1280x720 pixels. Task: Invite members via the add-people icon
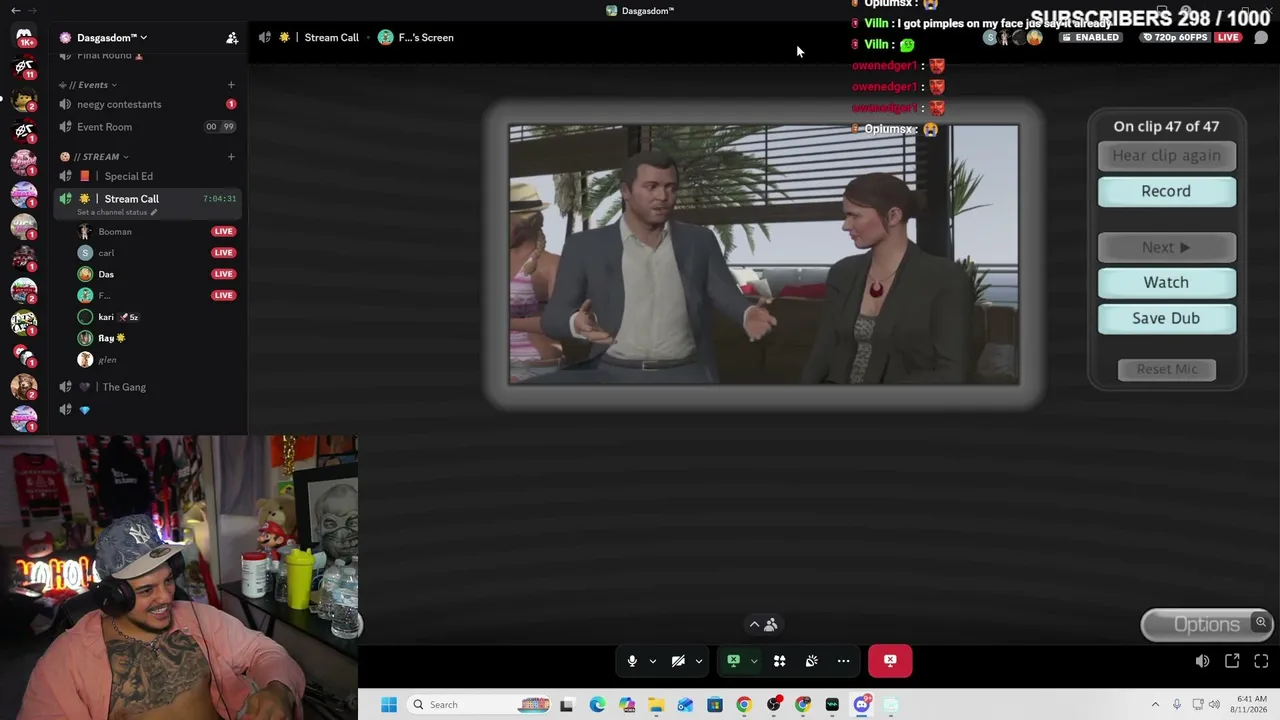click(232, 38)
